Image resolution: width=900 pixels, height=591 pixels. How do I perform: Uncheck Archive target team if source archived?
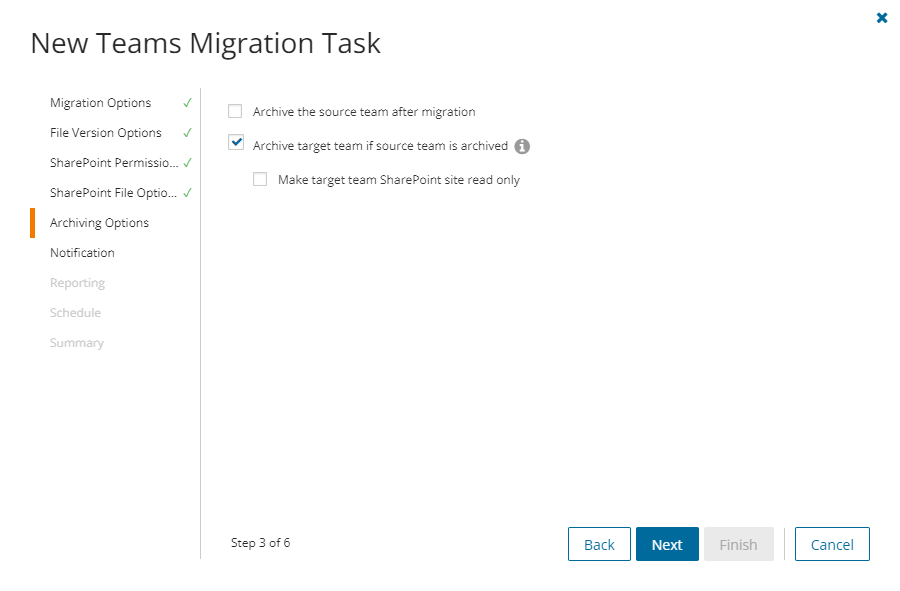(x=236, y=144)
